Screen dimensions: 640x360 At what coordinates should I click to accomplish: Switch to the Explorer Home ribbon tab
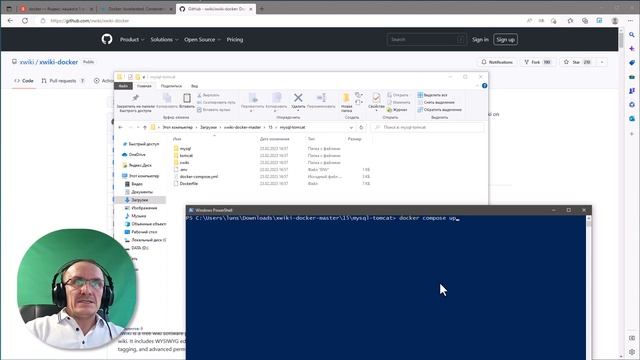(x=144, y=86)
